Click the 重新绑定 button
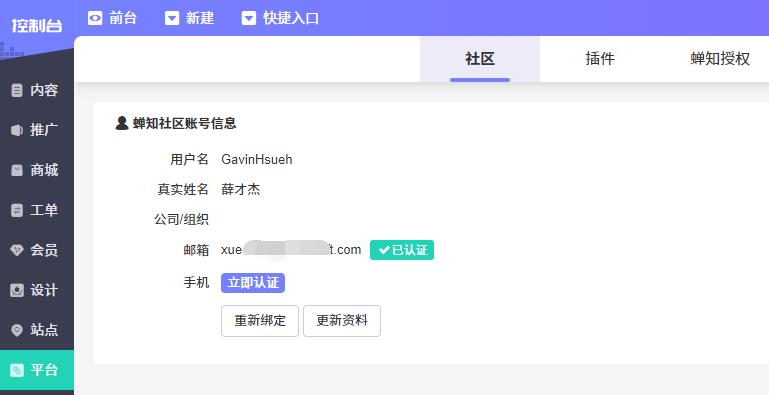The width and height of the screenshot is (769, 395). coord(260,321)
